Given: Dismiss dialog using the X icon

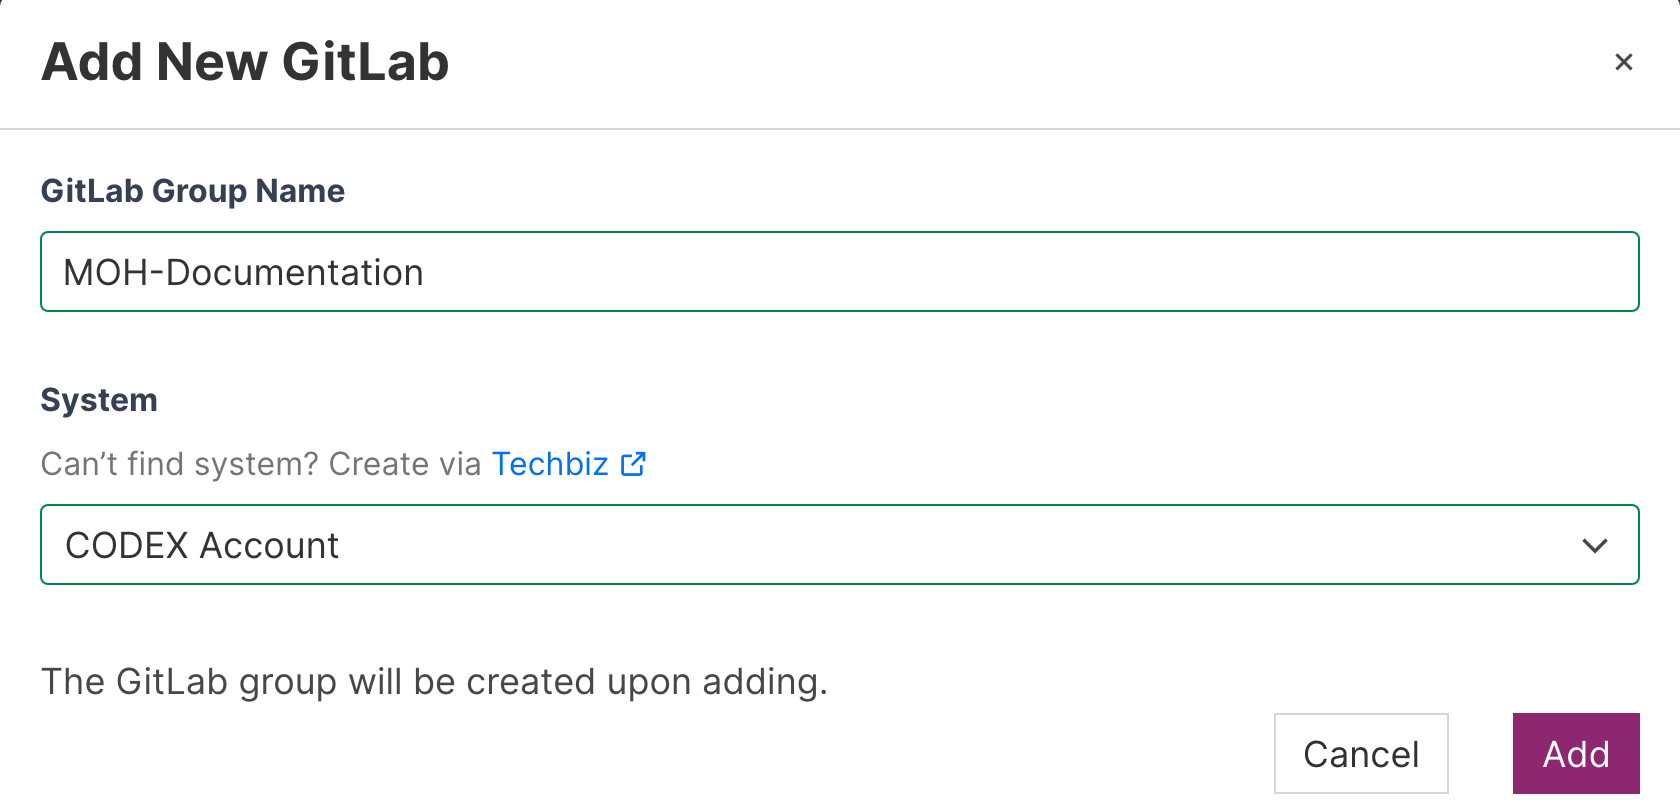Looking at the screenshot, I should (x=1623, y=62).
